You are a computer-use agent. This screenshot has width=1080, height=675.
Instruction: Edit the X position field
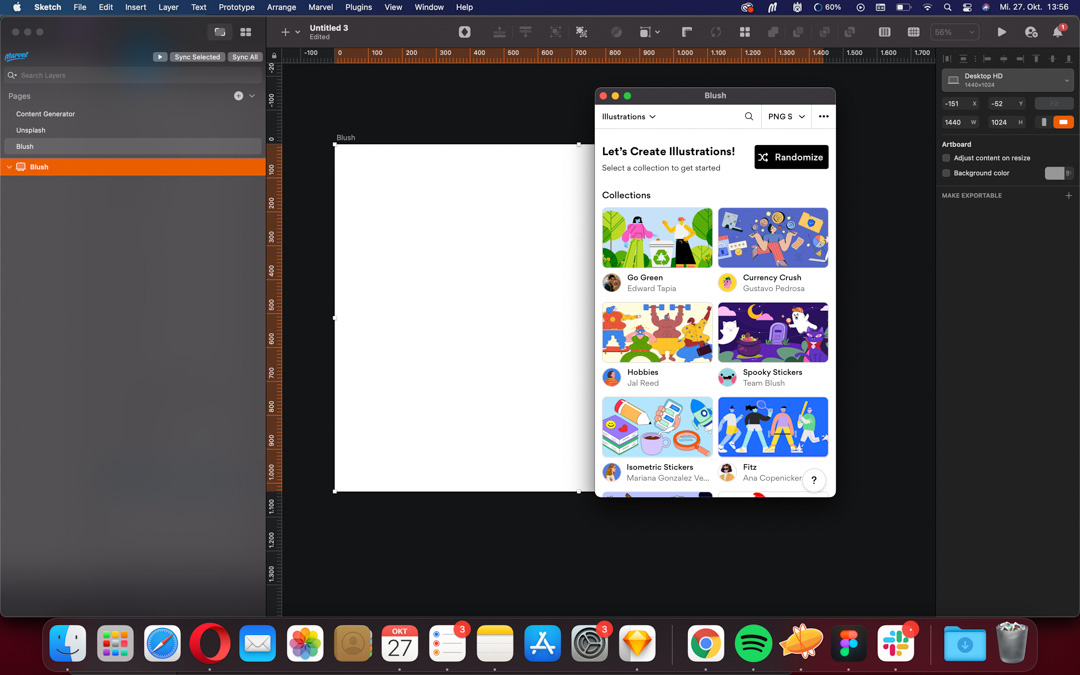tap(960, 103)
